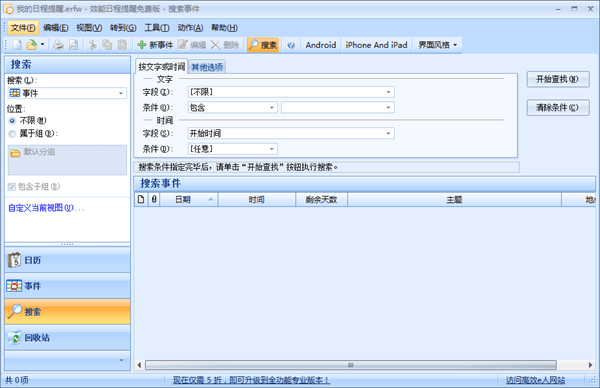Screen dimensions: 600x388
Task: Click the 删除 delete toolbar button
Action: (x=225, y=45)
